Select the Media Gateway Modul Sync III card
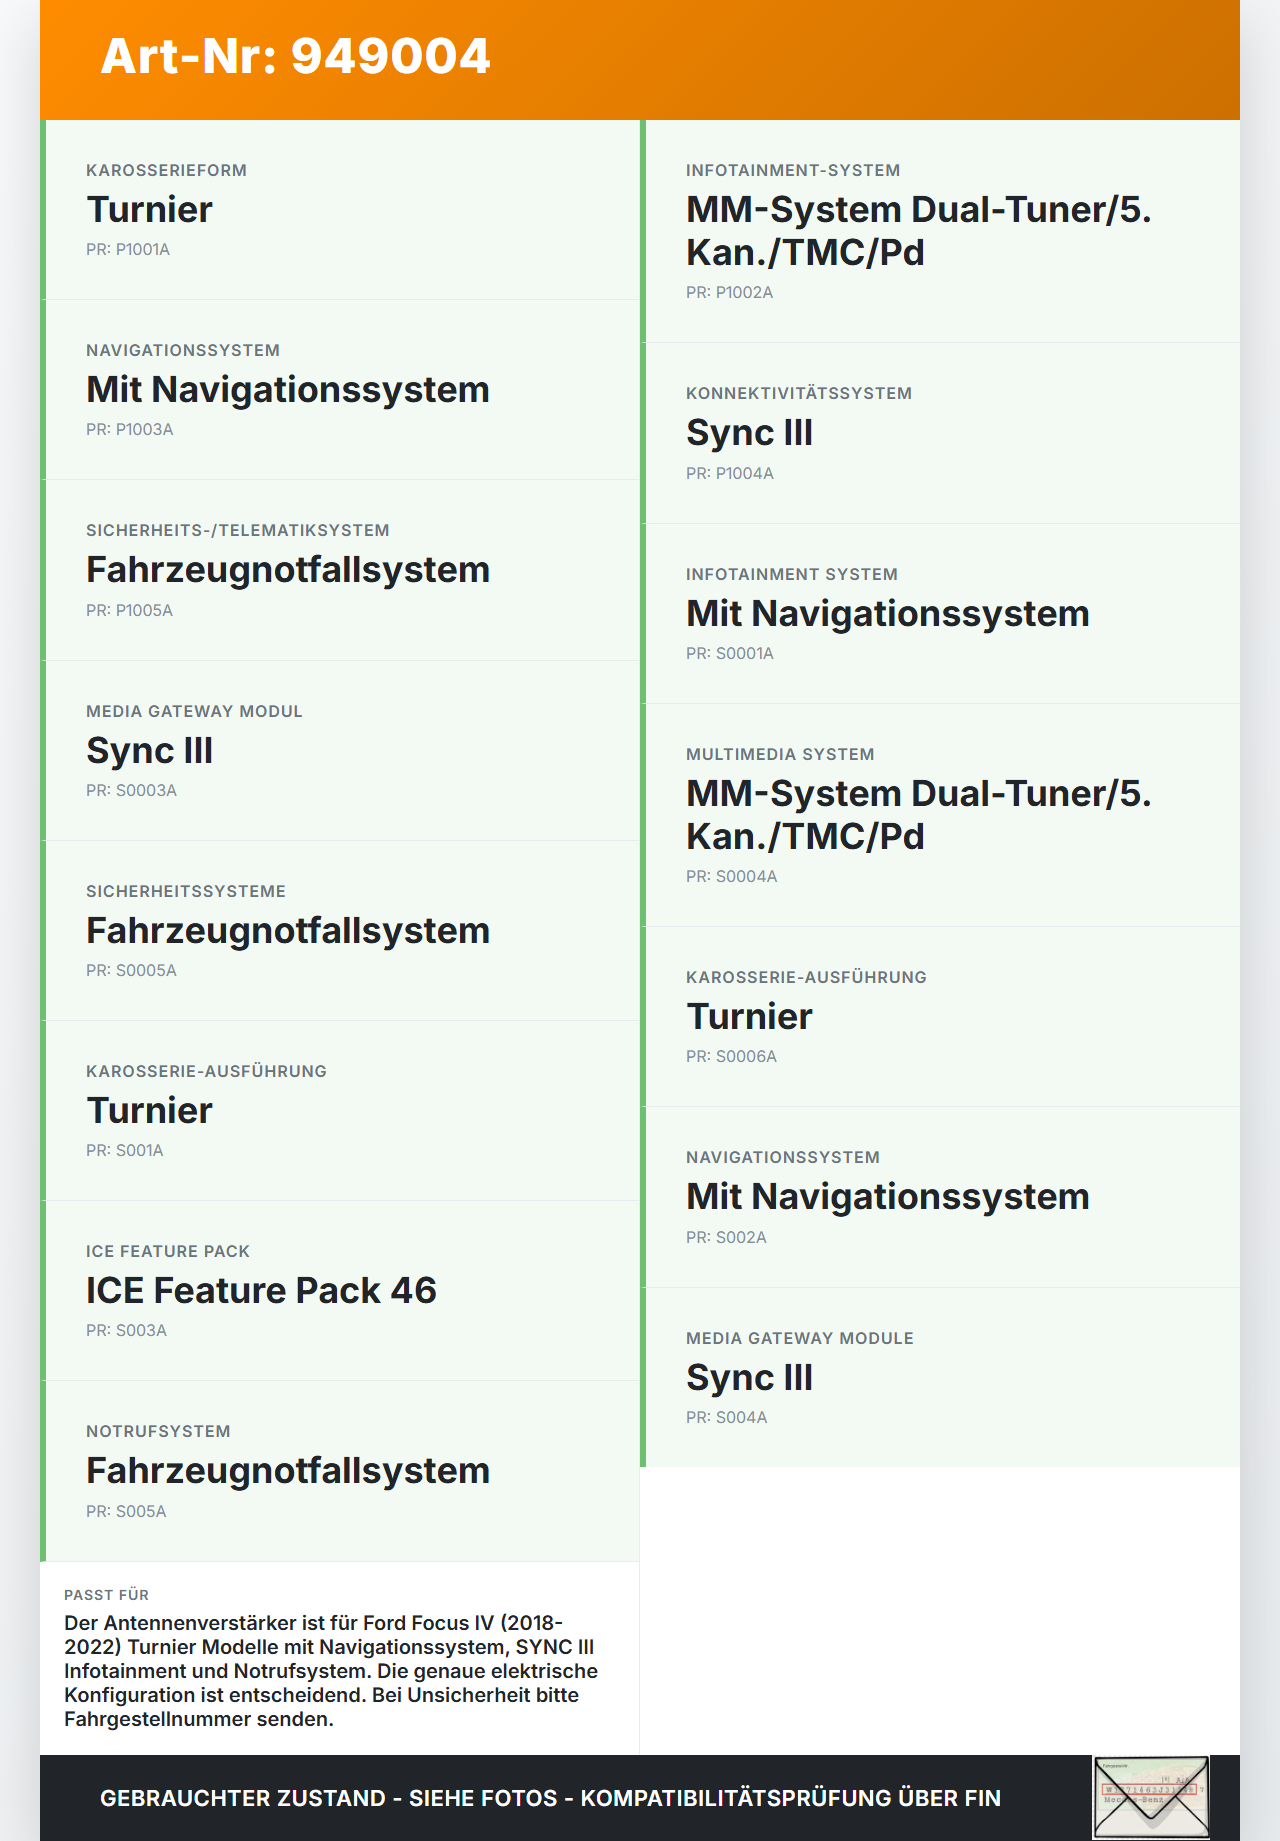This screenshot has width=1280, height=1841. point(340,751)
